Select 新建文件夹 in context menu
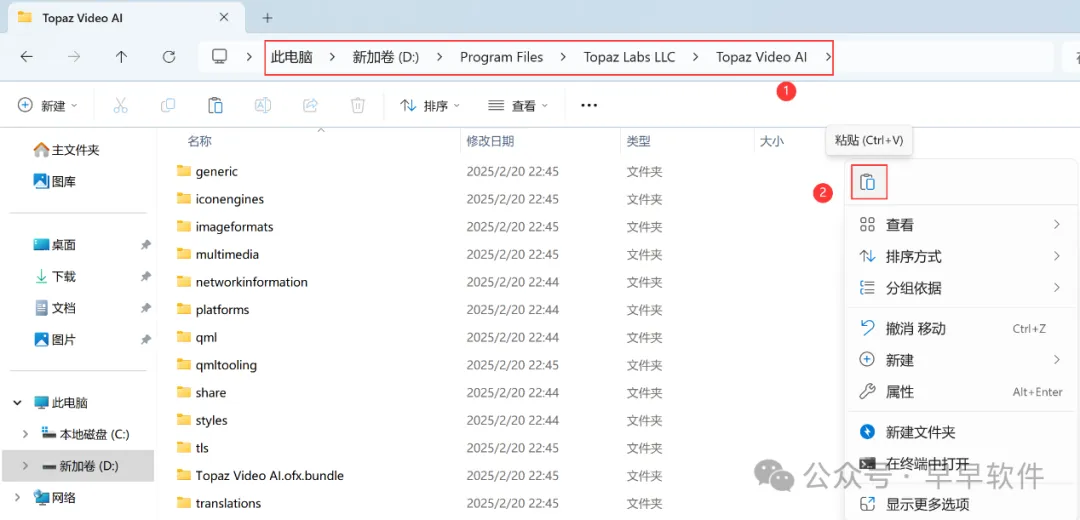This screenshot has height=520, width=1080. [x=961, y=433]
